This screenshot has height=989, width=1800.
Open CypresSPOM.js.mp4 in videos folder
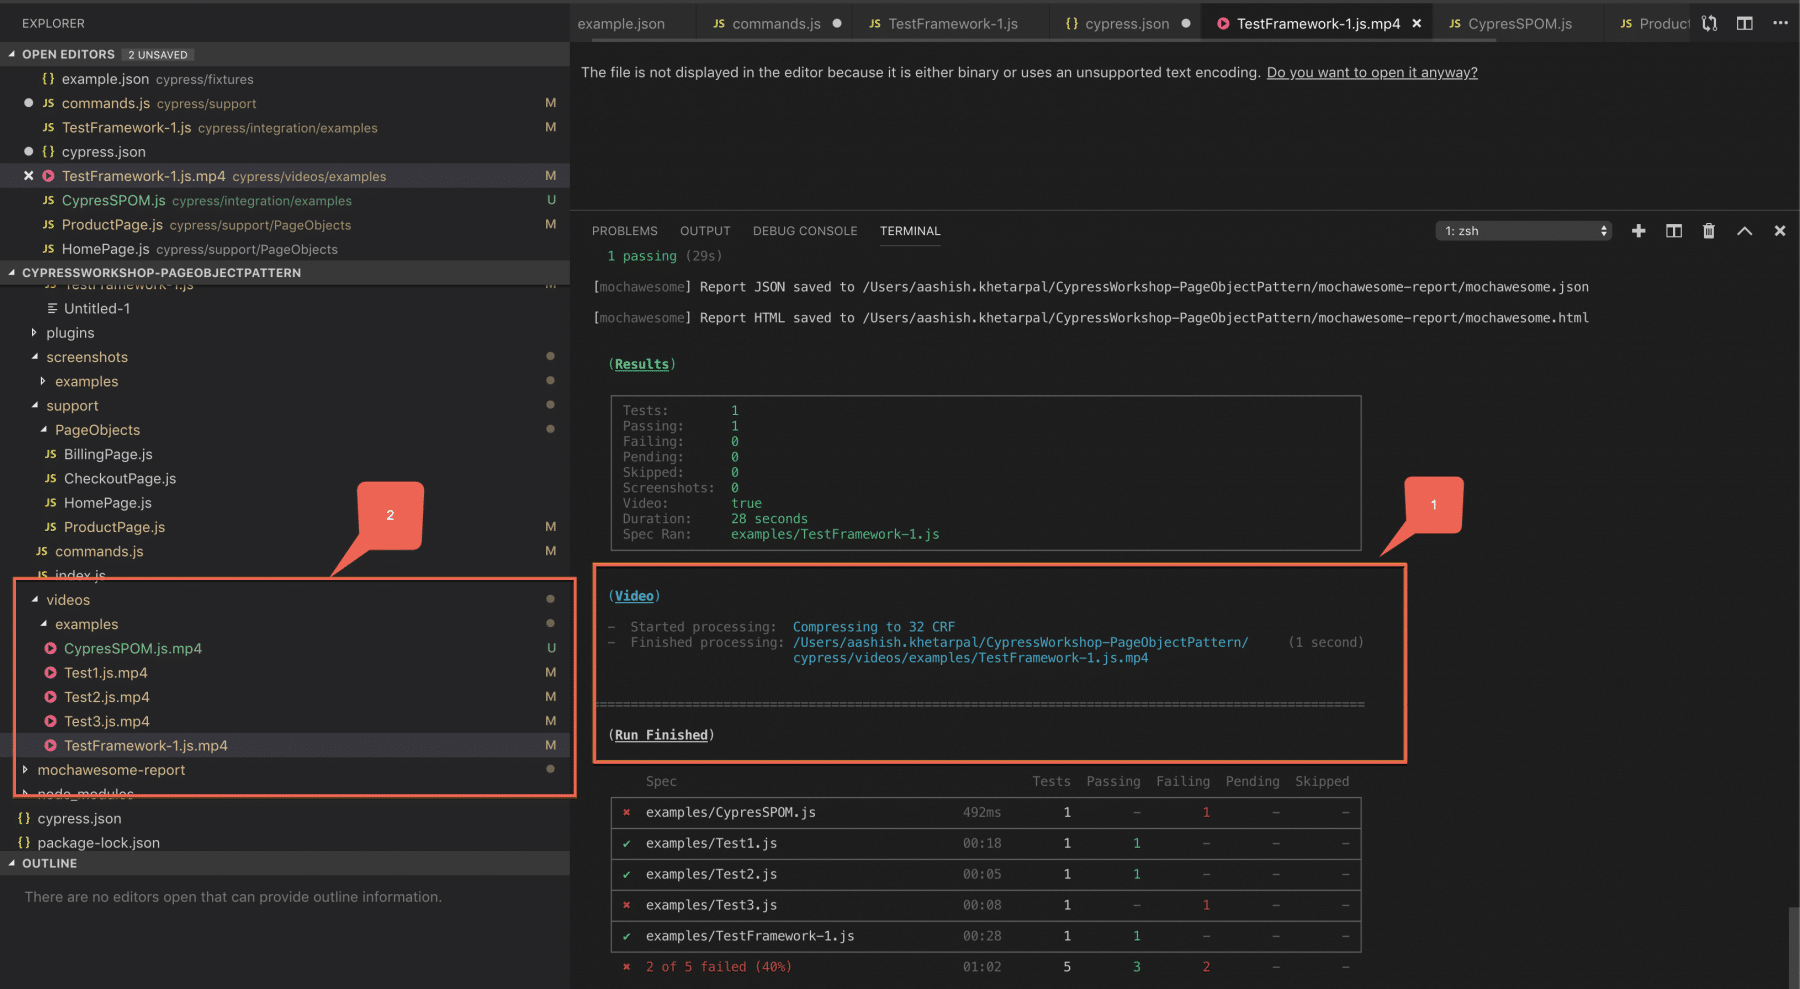133,648
